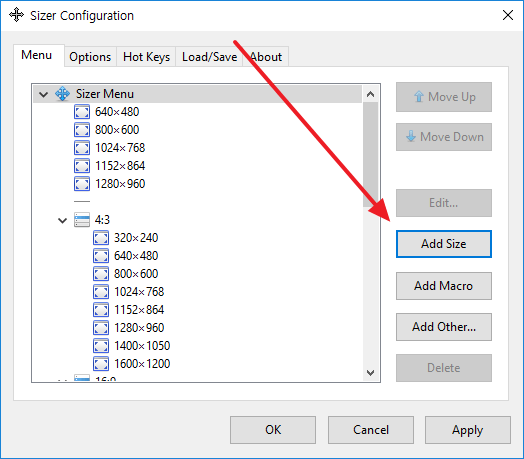Viewport: 524px width, 459px height.
Task: Open the About tab
Action: tap(266, 57)
